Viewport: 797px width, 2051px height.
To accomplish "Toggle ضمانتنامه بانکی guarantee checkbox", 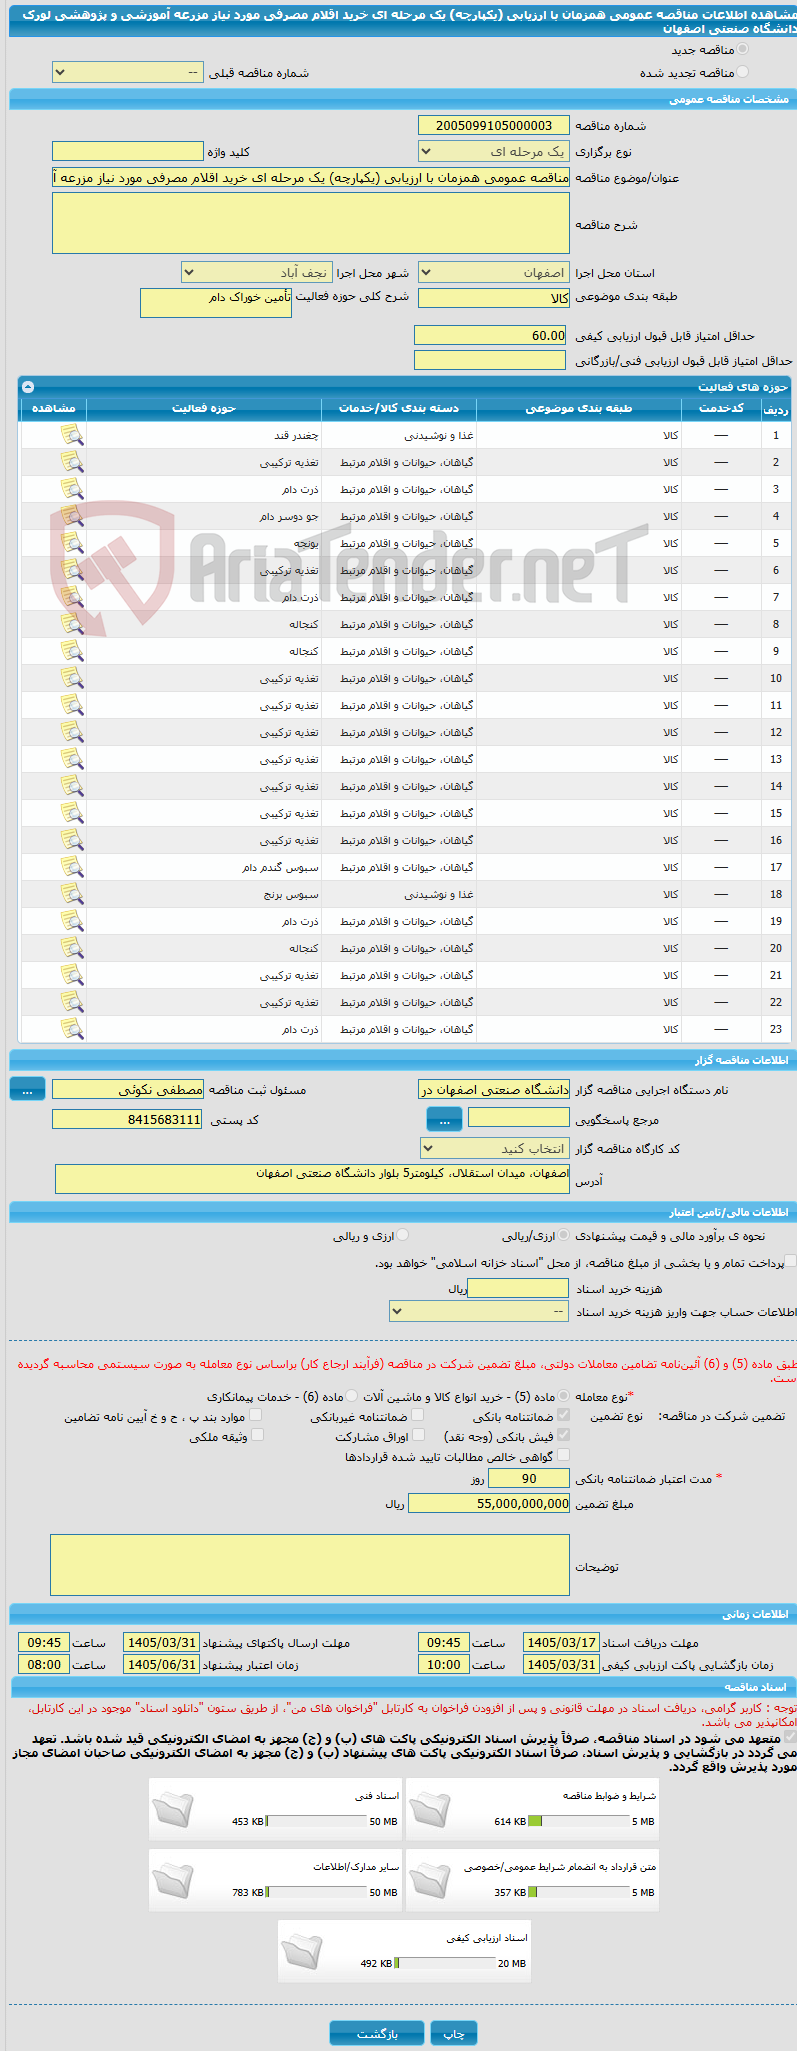I will pyautogui.click(x=564, y=1415).
